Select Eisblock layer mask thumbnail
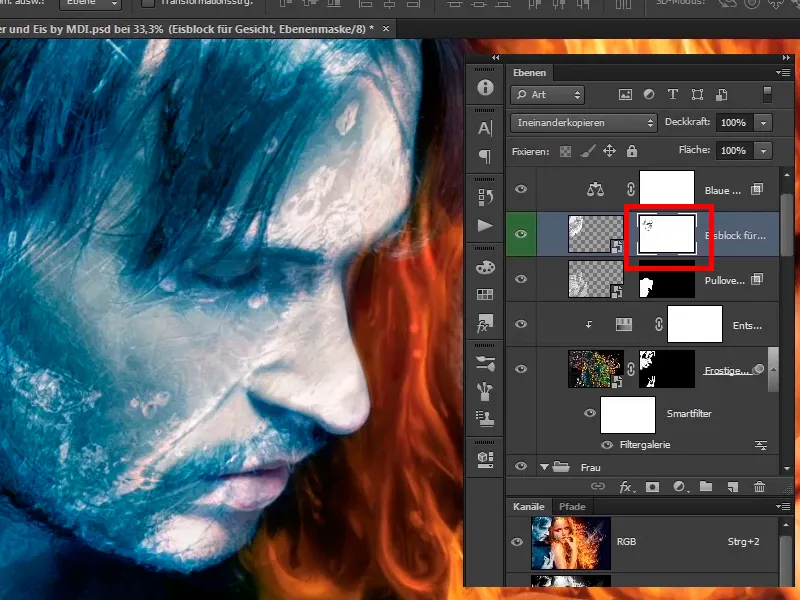This screenshot has width=800, height=600. (x=667, y=234)
